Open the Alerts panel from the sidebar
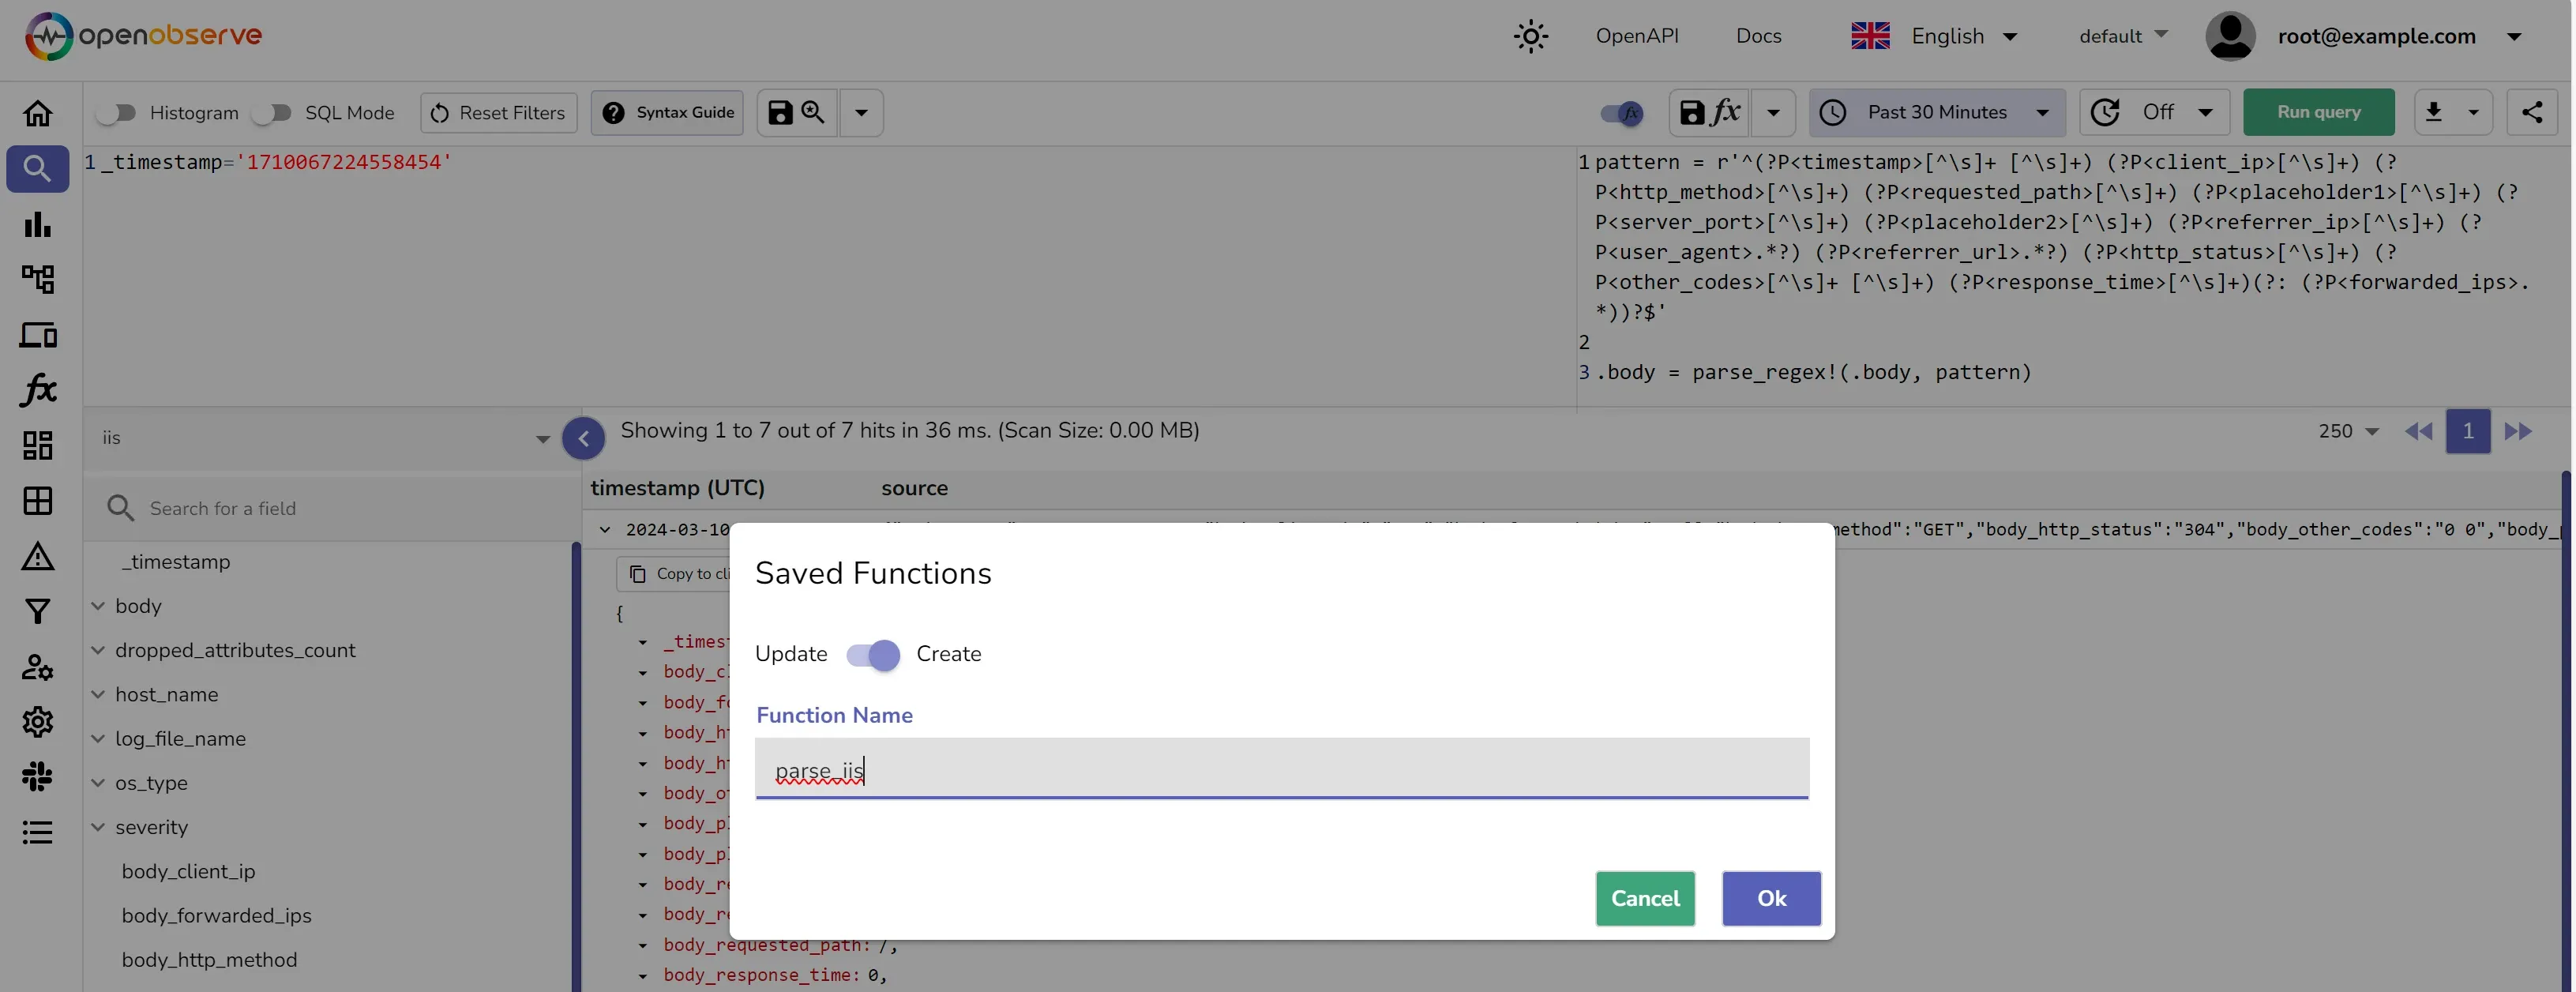The width and height of the screenshot is (2576, 992). (x=37, y=556)
